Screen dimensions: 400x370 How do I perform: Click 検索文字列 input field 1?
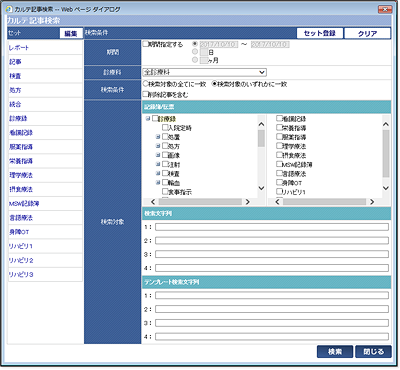click(272, 227)
